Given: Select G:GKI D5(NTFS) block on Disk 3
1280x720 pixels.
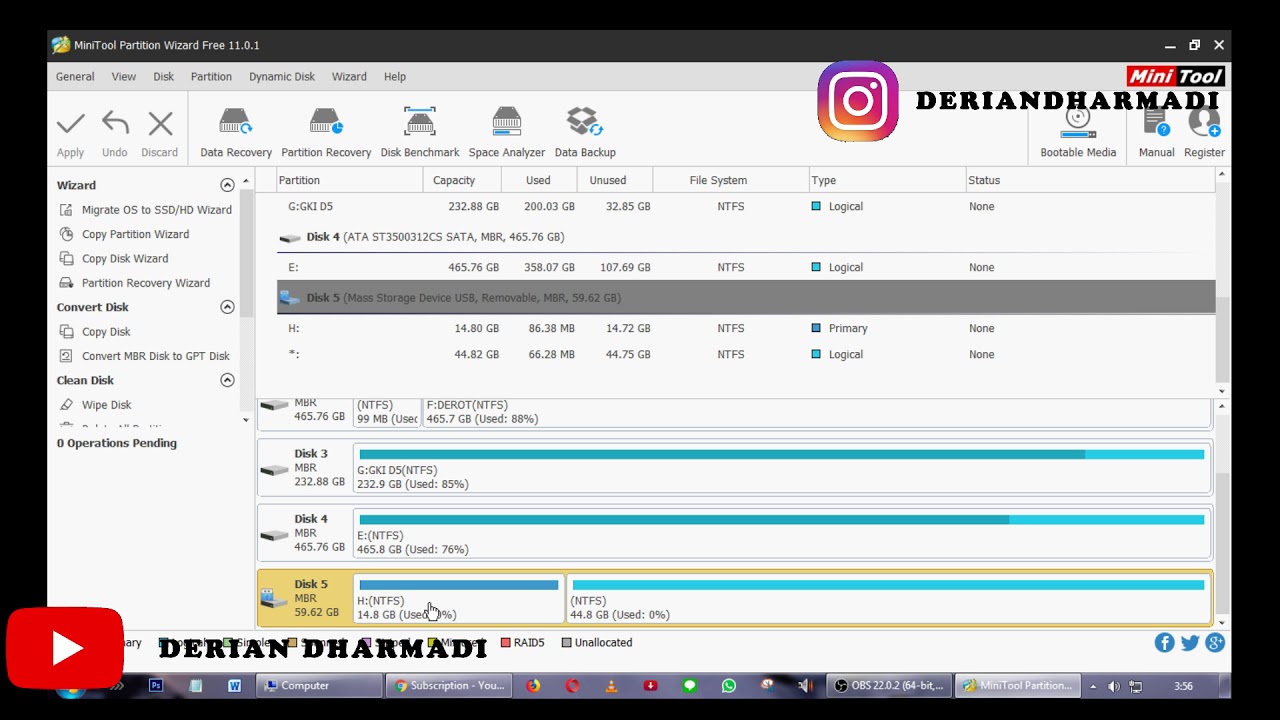Looking at the screenshot, I should point(782,468).
